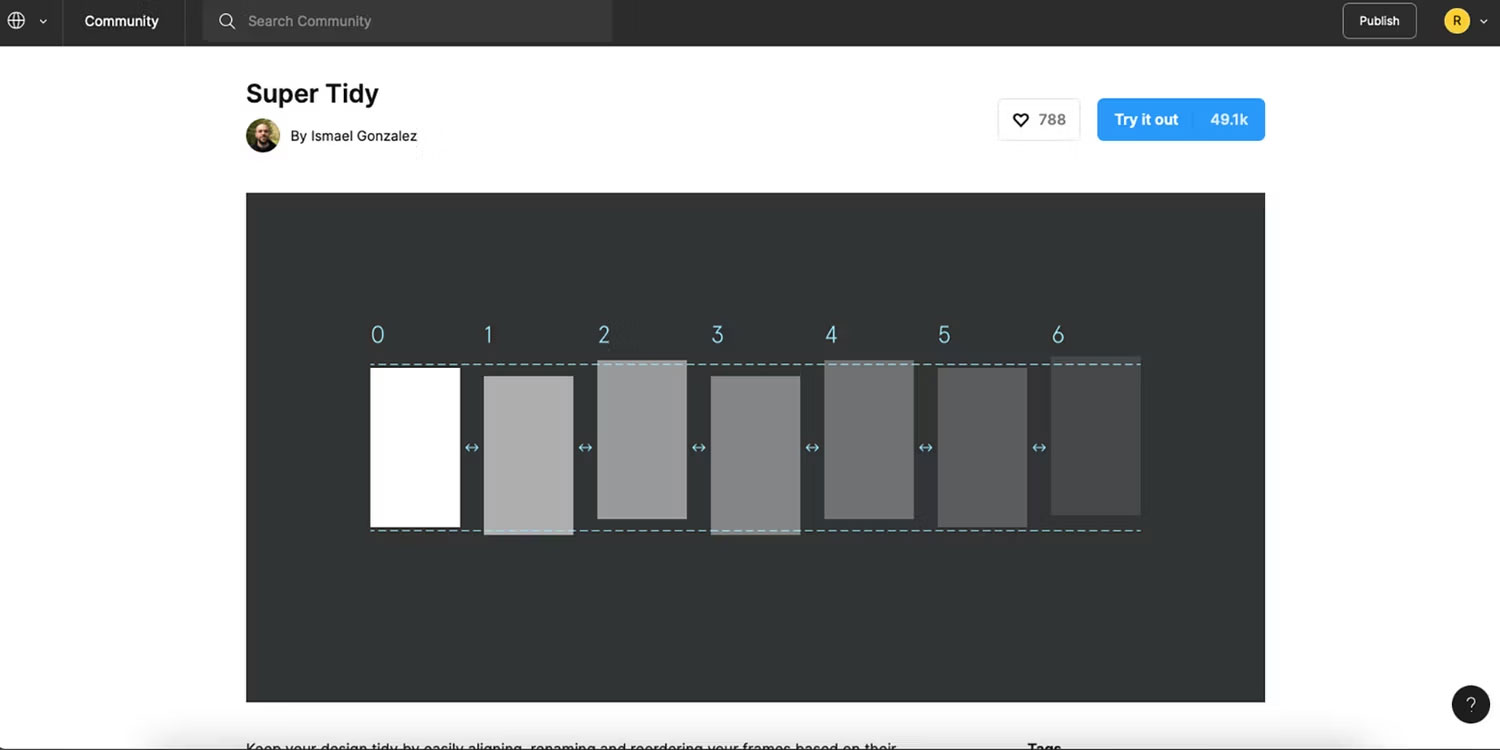Click the search magnifier icon

[227, 21]
